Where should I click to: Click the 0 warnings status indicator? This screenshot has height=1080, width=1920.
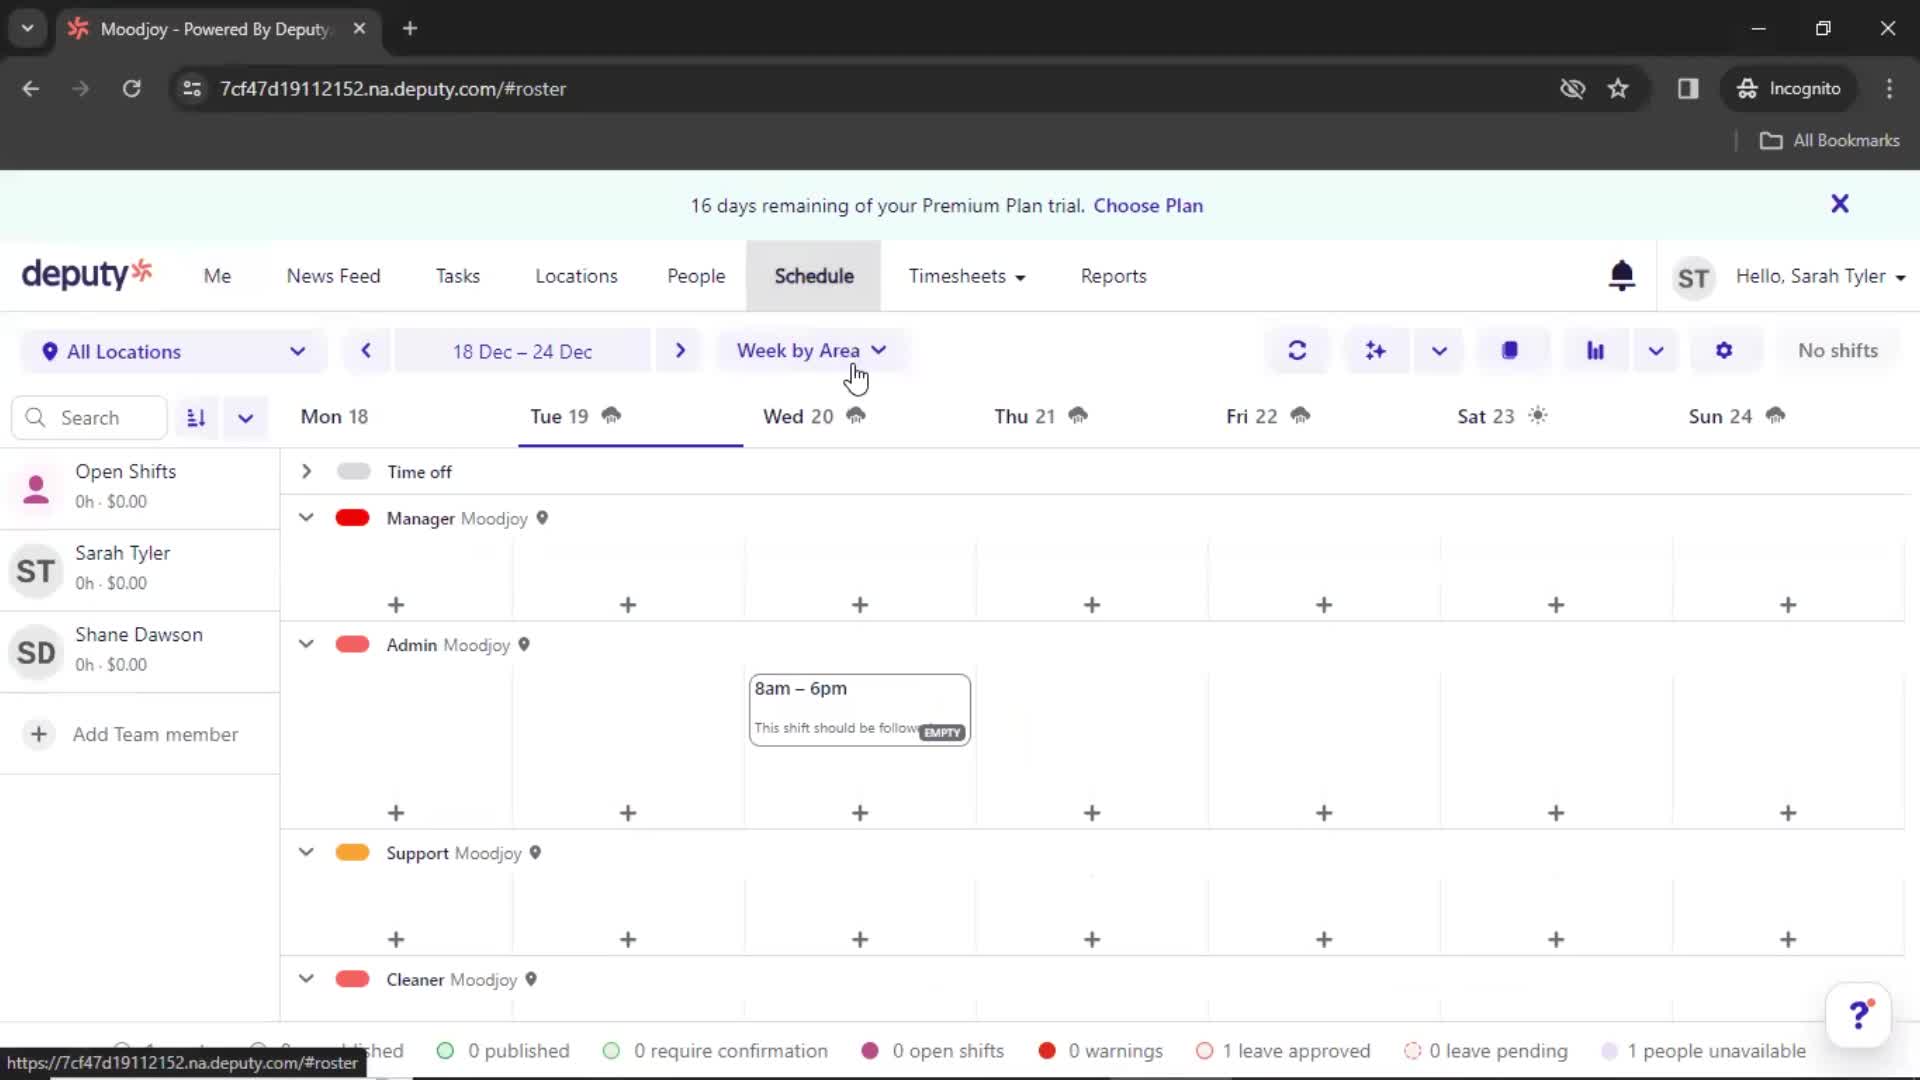(1101, 1051)
